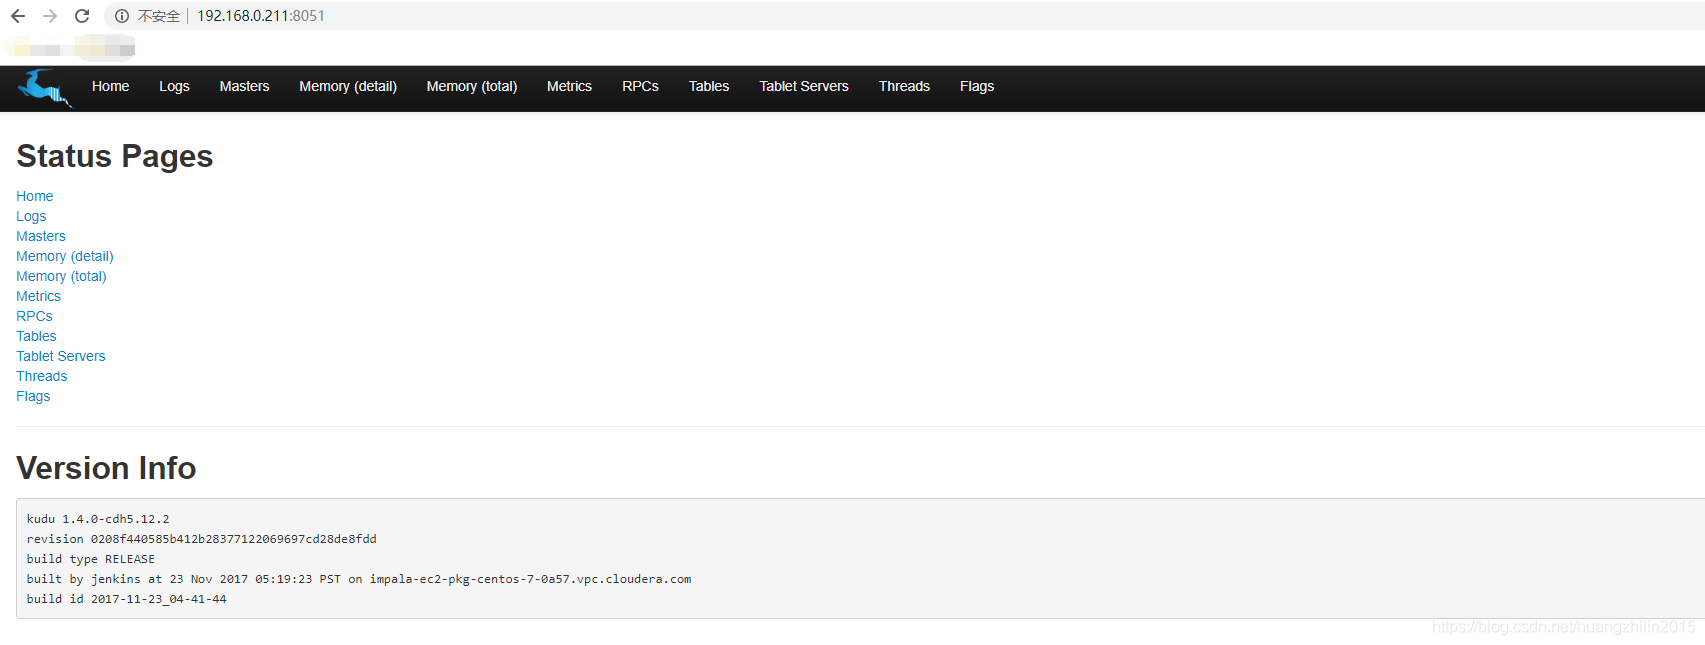This screenshot has height=645, width=1705.
Task: Click the browser forward arrow
Action: [50, 16]
